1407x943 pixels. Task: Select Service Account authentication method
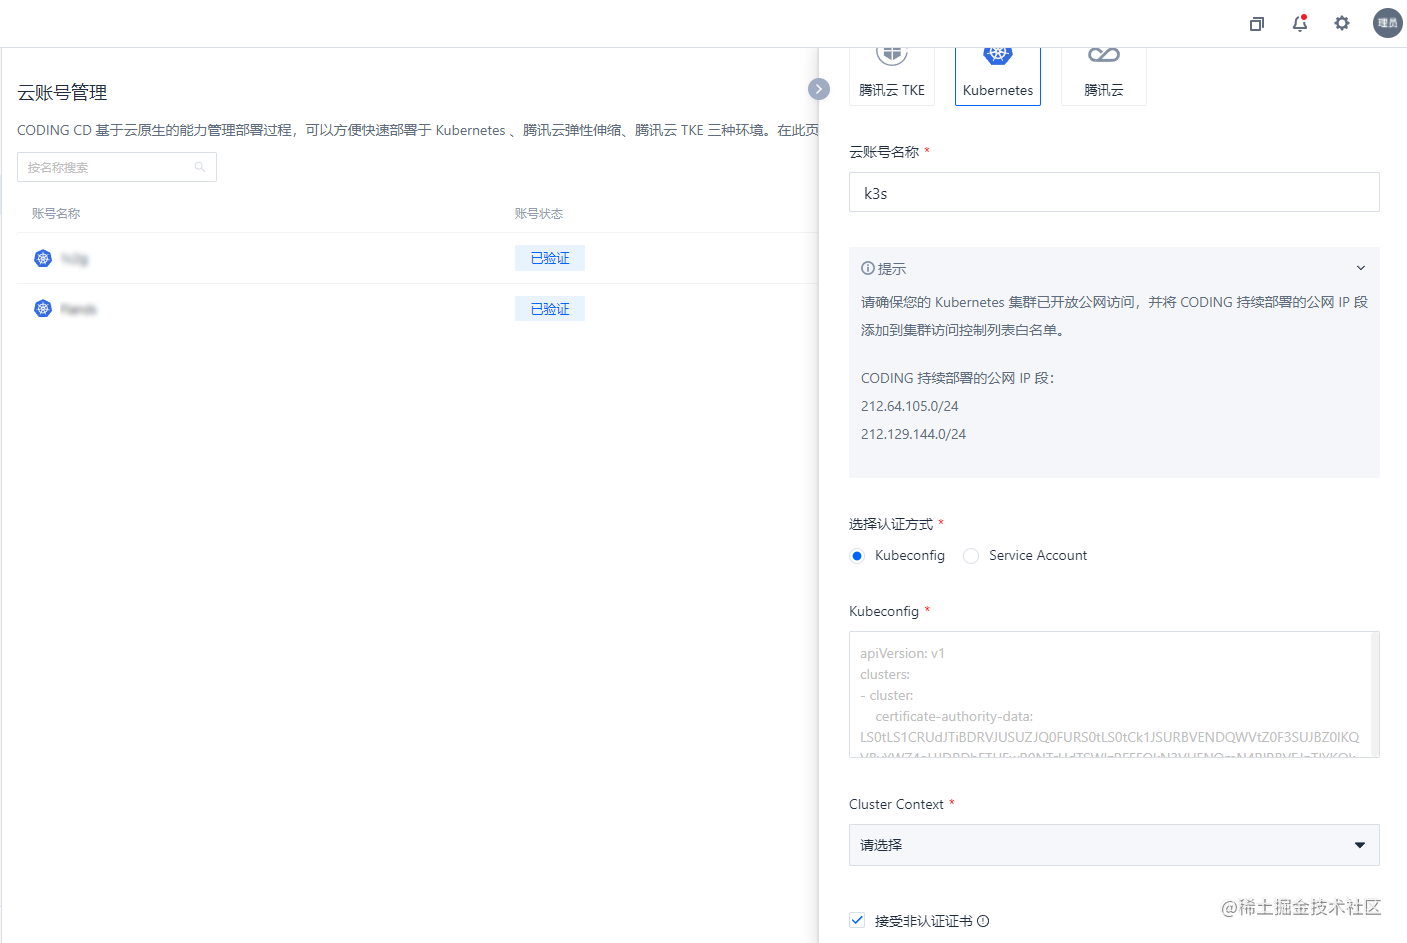tap(971, 556)
